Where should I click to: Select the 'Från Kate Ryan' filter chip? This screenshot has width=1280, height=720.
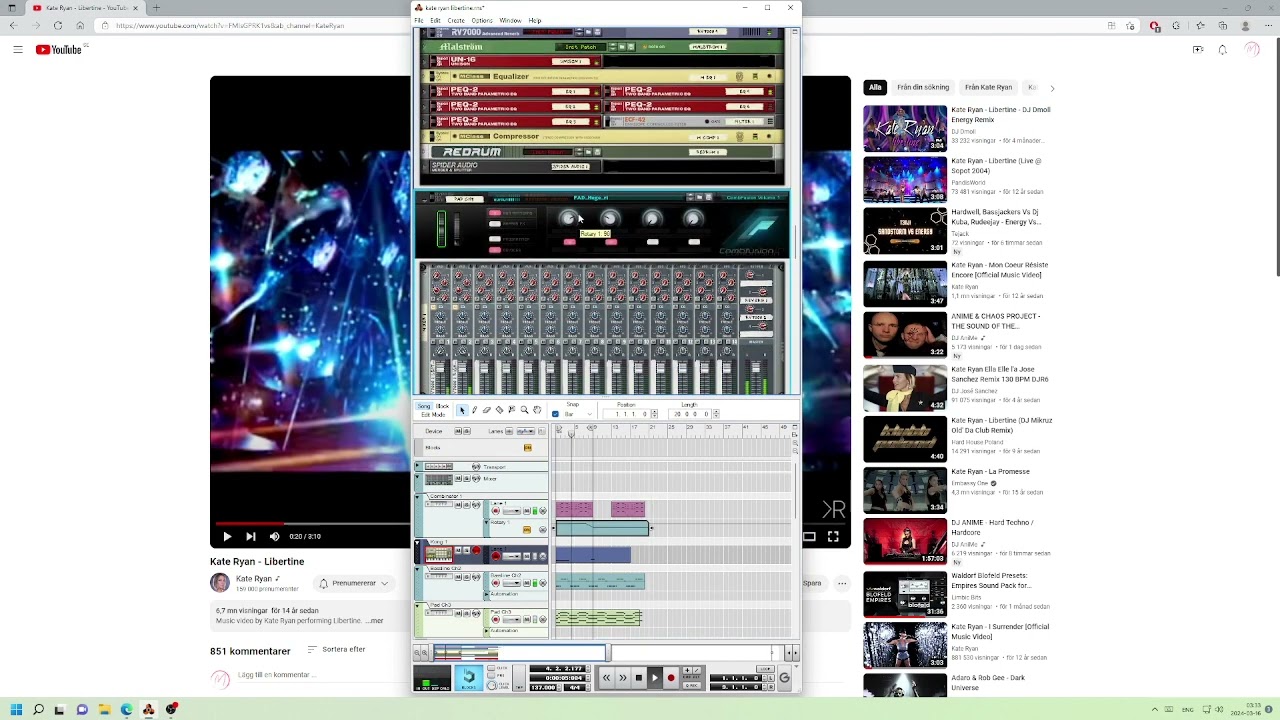tap(988, 87)
